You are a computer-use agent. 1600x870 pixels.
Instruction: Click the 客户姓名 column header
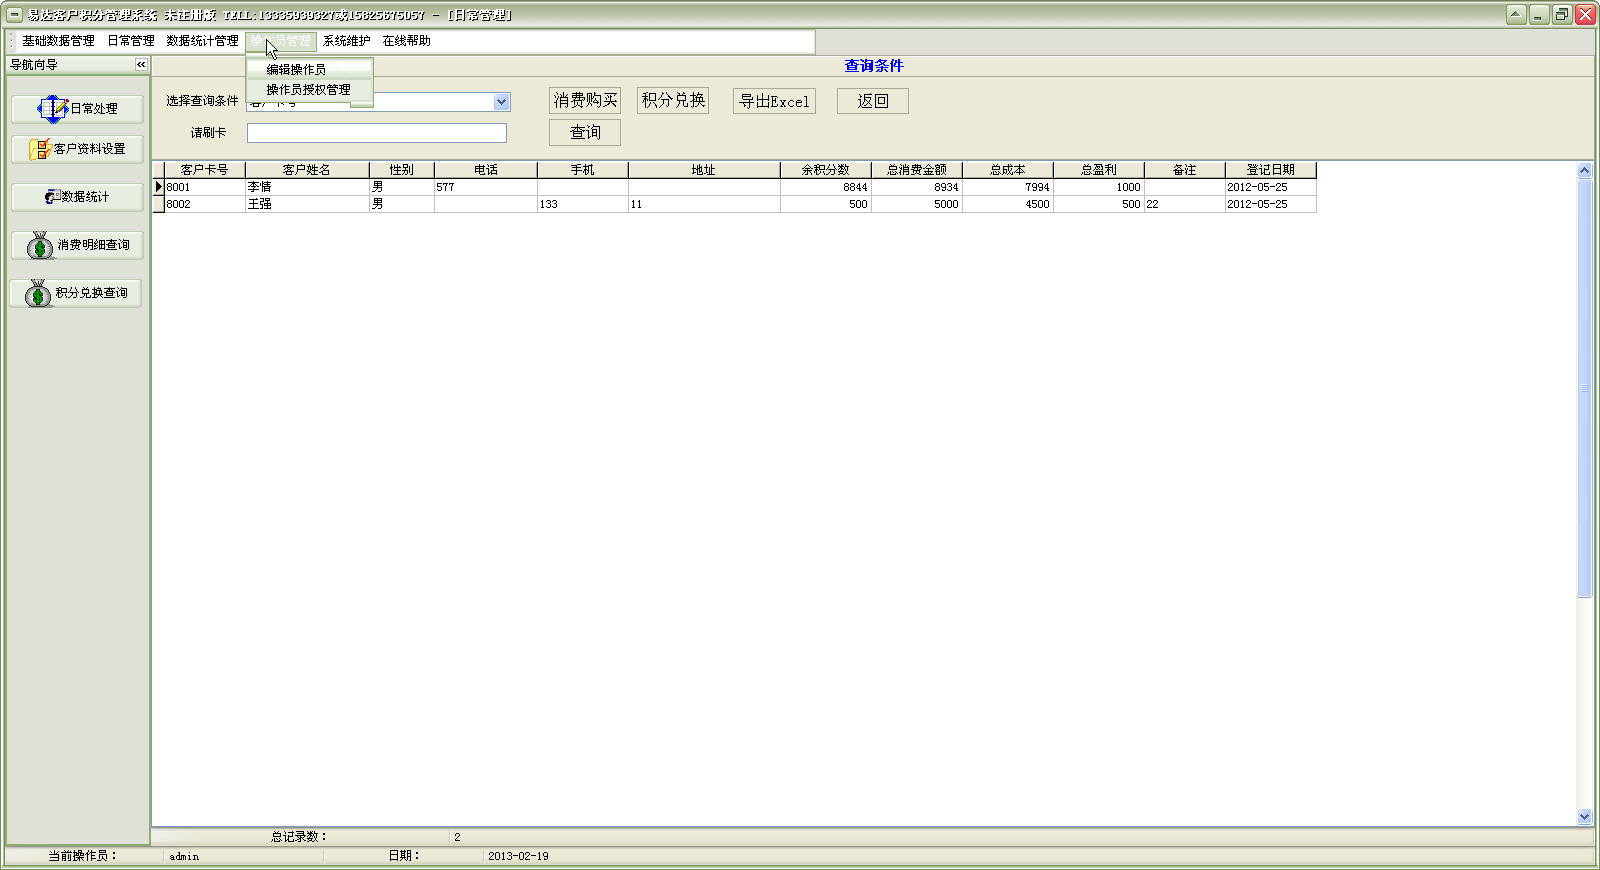[x=307, y=170]
